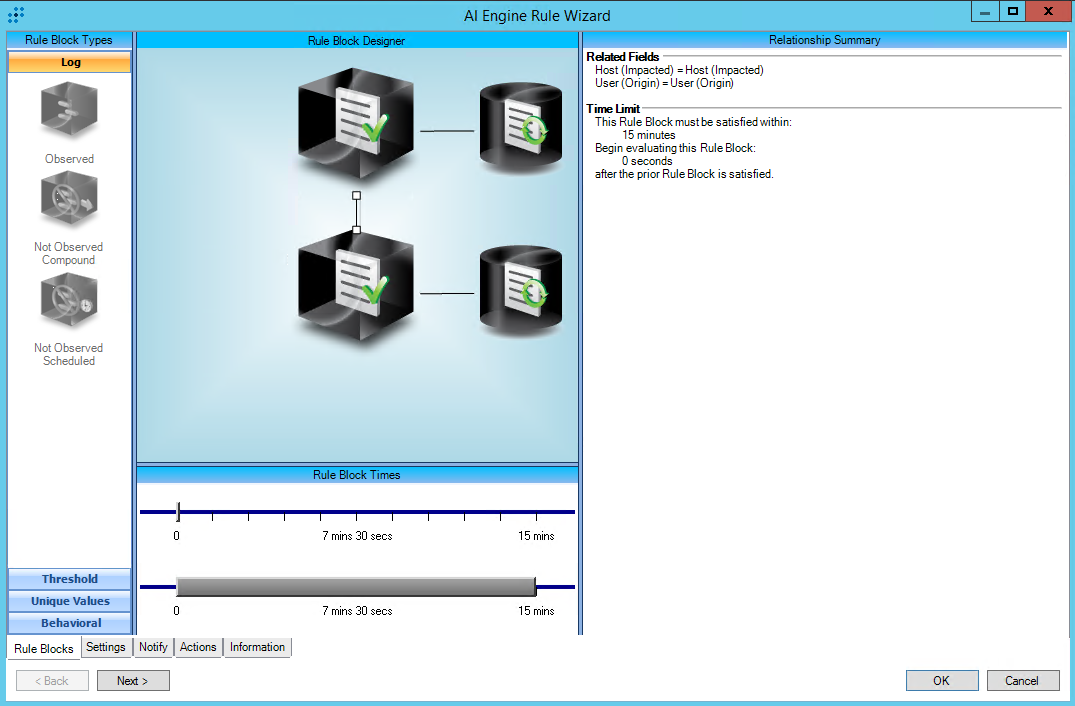Click the app logo icon in title bar
The height and width of the screenshot is (706, 1075).
coord(16,14)
